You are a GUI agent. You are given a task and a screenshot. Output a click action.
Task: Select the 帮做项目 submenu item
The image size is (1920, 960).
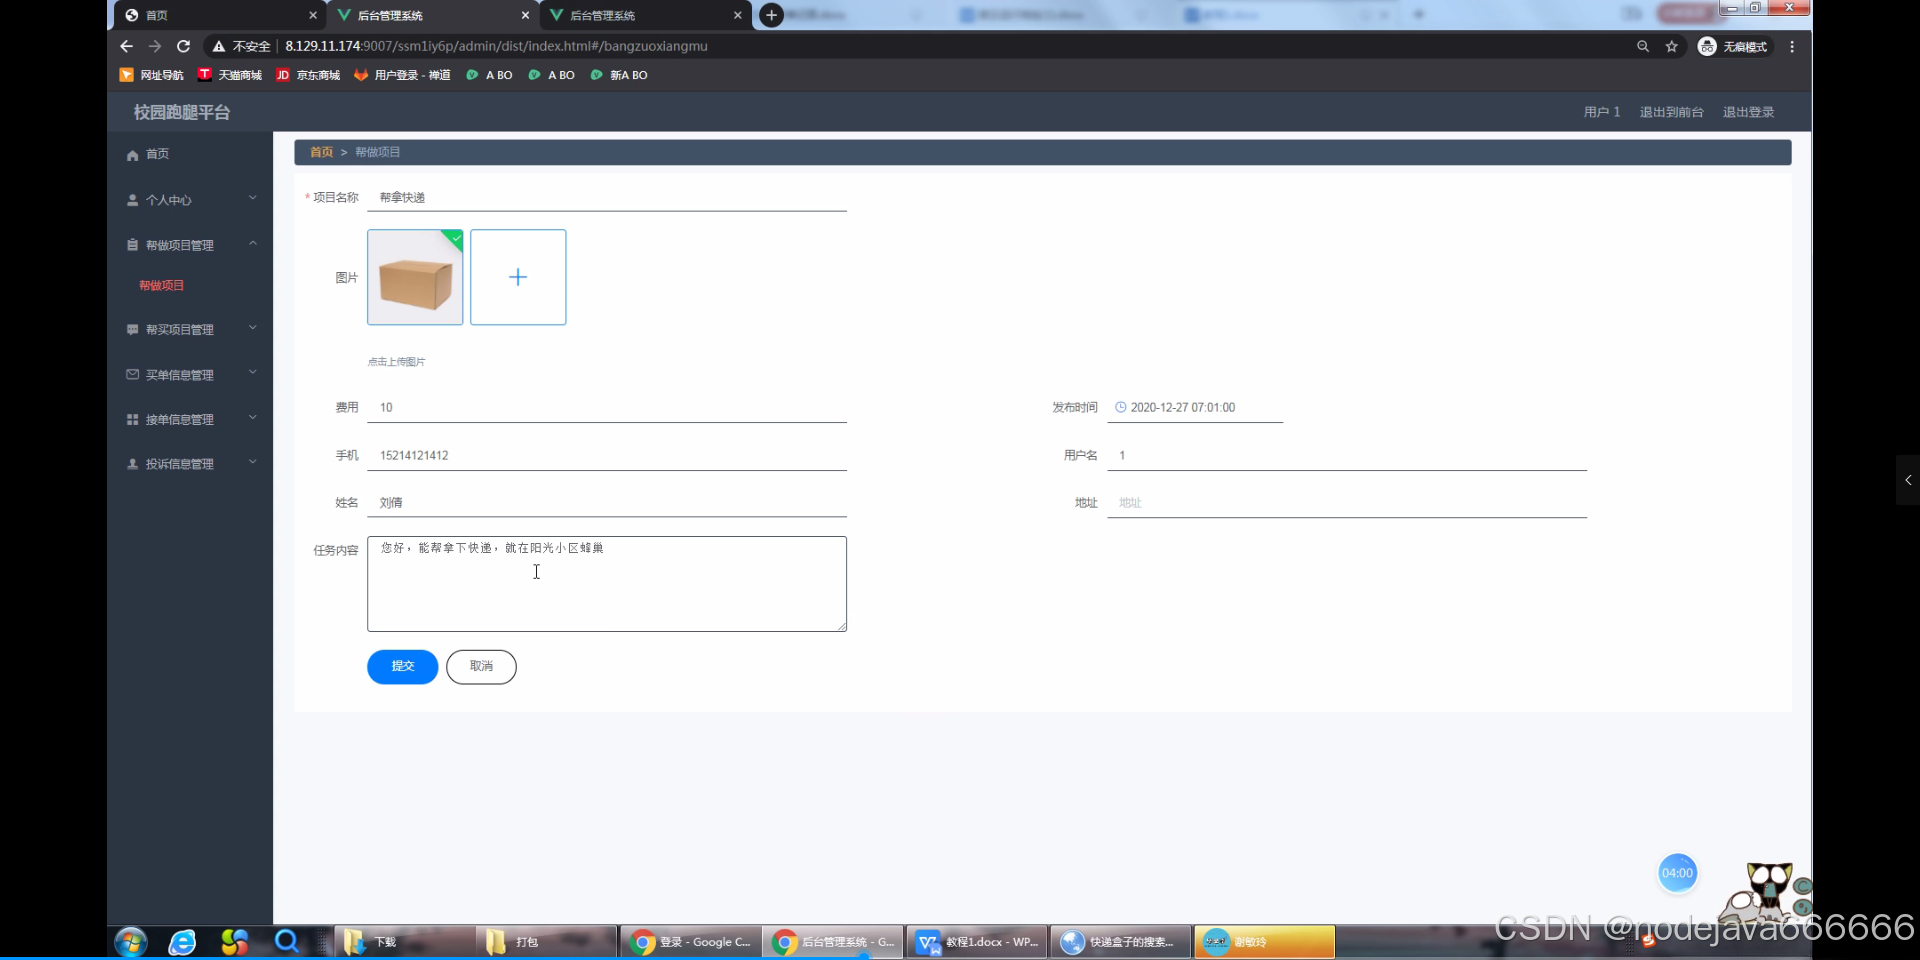coord(161,286)
